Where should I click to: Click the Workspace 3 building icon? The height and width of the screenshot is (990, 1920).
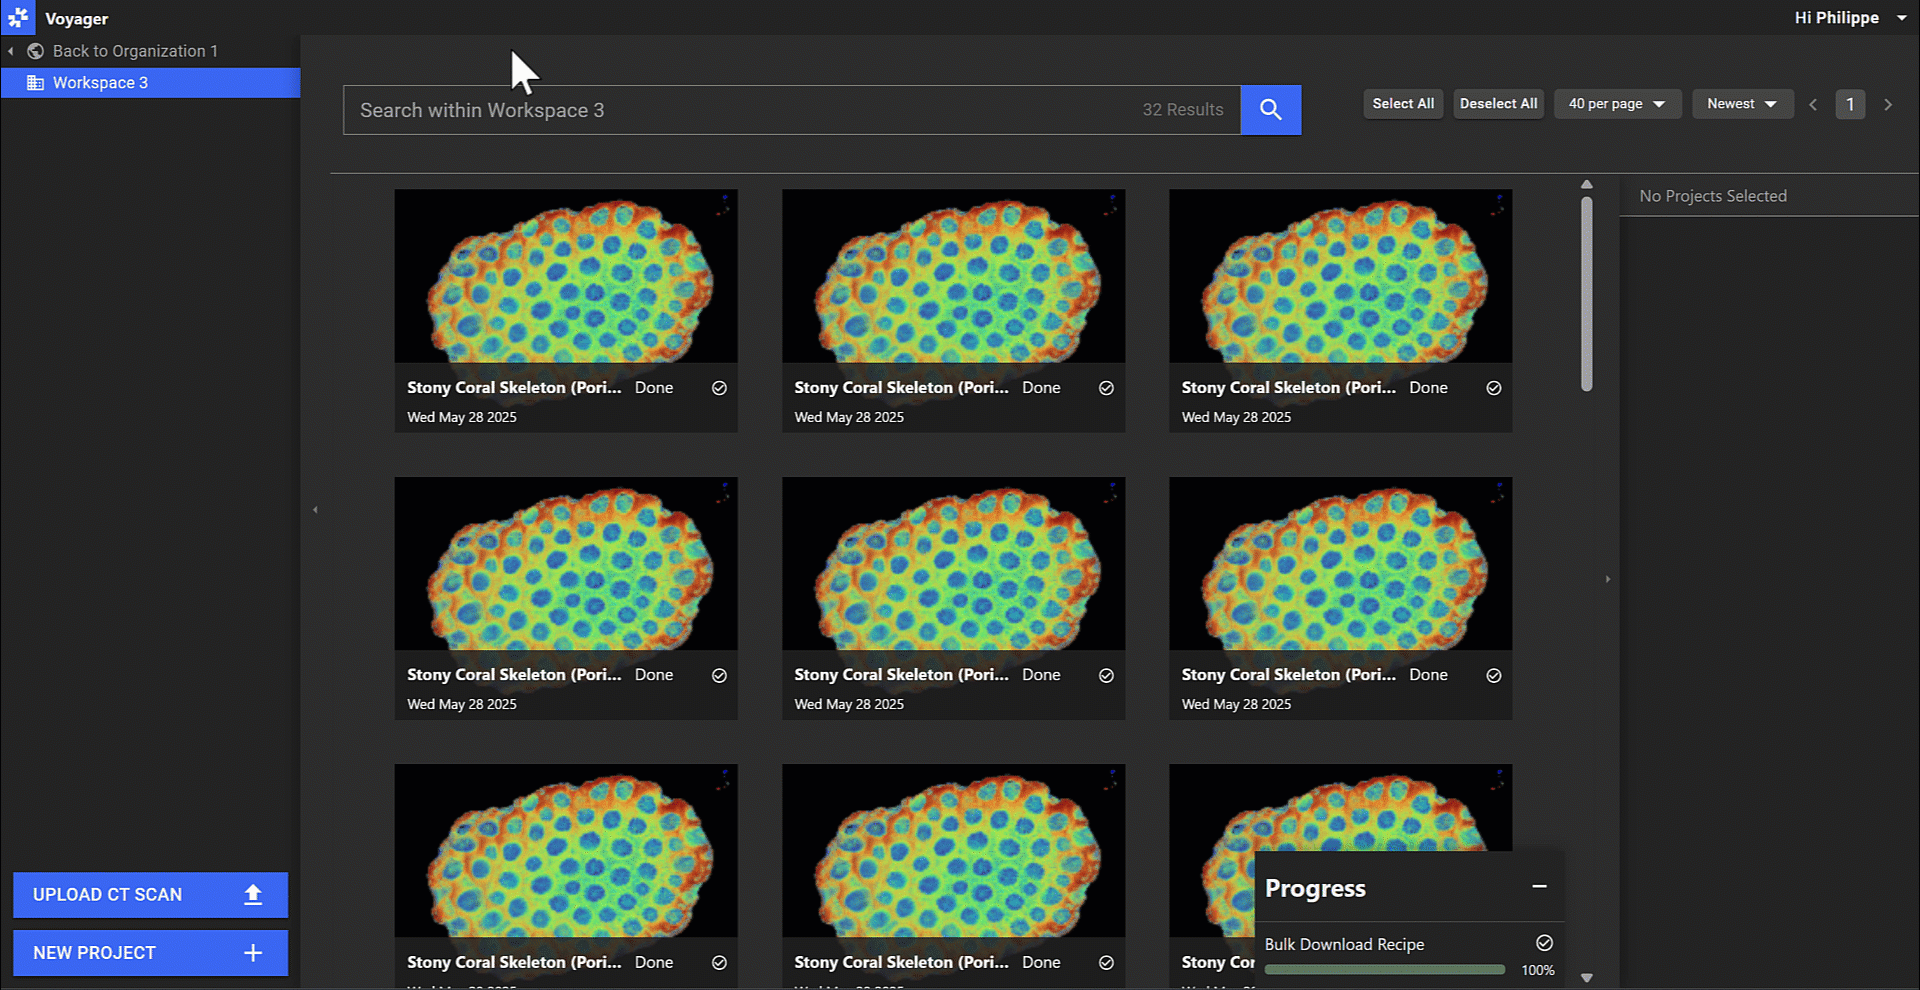pyautogui.click(x=35, y=83)
